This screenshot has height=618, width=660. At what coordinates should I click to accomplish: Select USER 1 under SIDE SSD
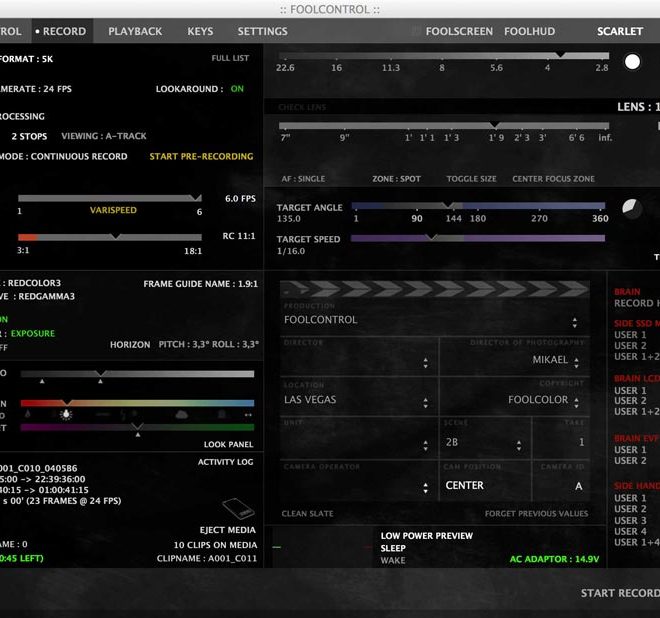click(630, 335)
